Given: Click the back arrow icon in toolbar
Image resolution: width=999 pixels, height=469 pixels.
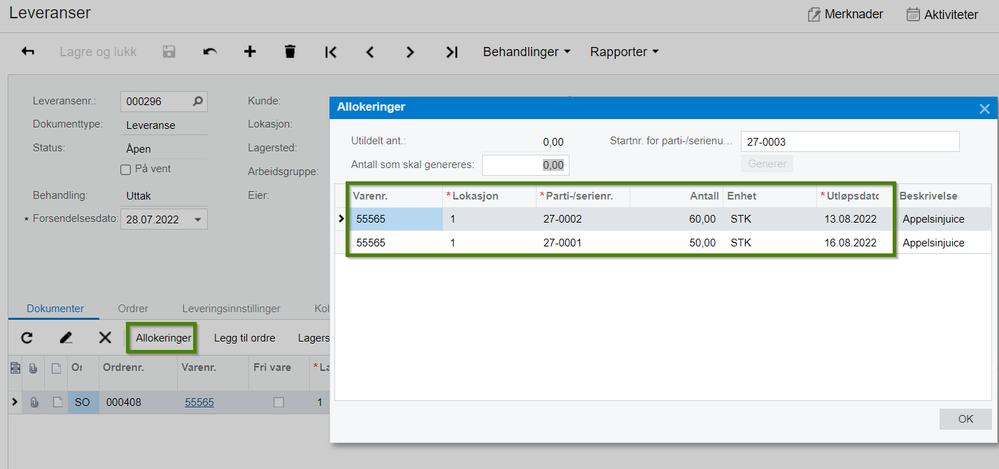Looking at the screenshot, I should [x=28, y=52].
